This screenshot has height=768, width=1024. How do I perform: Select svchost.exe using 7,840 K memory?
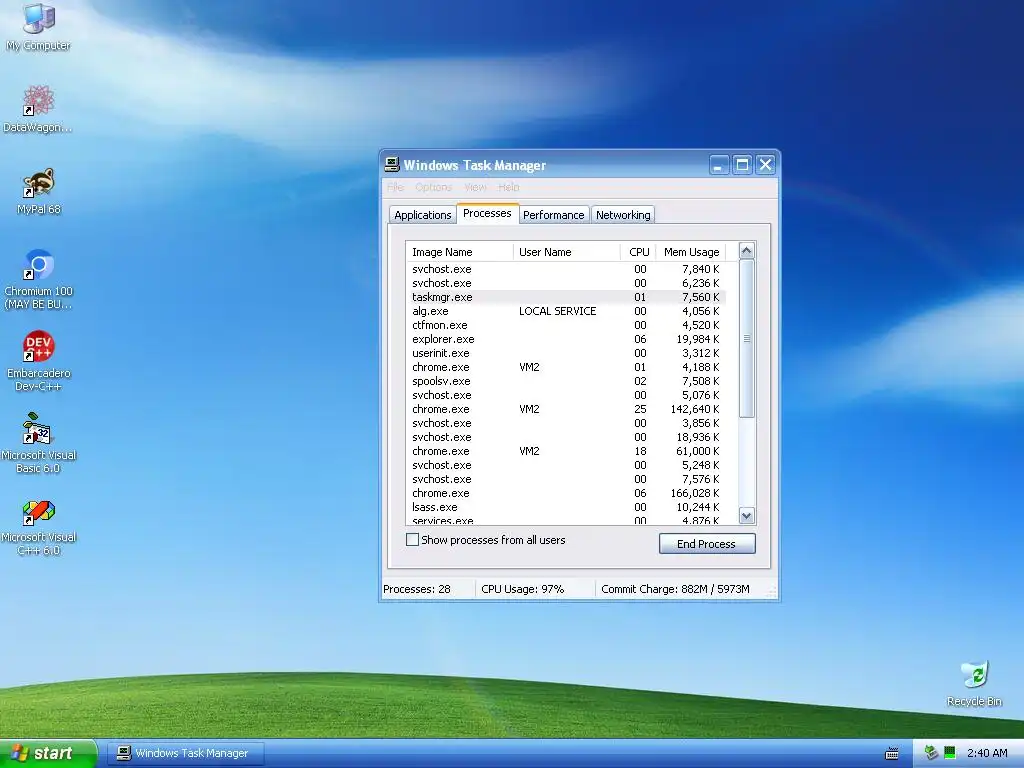(x=566, y=269)
